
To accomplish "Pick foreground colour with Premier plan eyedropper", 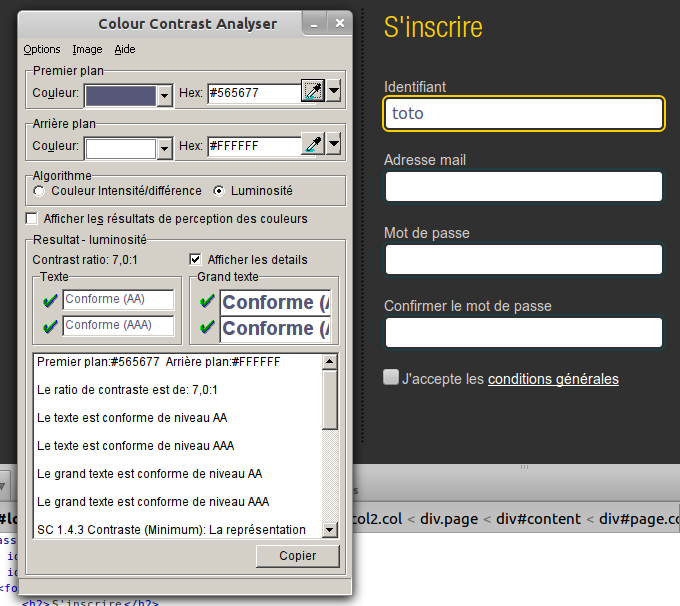I will click(313, 91).
